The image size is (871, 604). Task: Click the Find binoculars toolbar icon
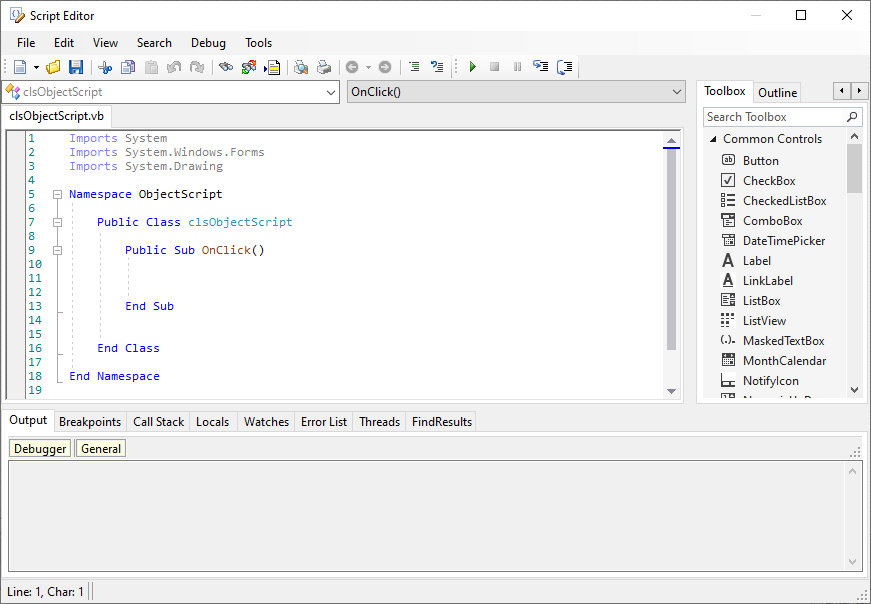pos(226,67)
